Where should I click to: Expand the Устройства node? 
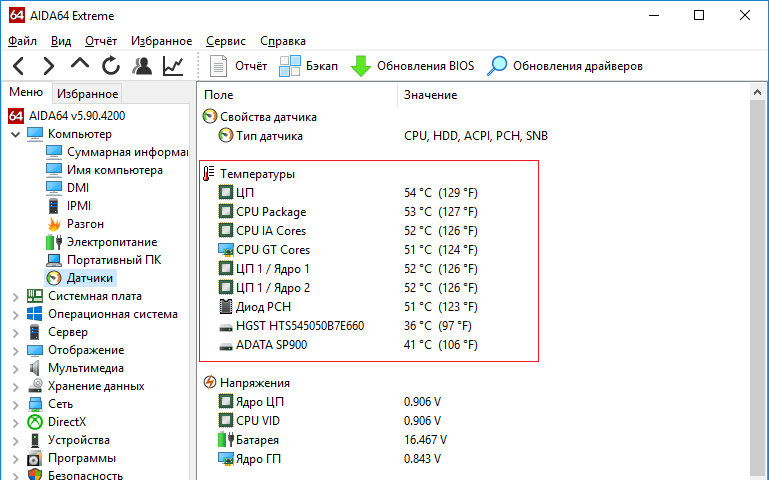point(15,440)
